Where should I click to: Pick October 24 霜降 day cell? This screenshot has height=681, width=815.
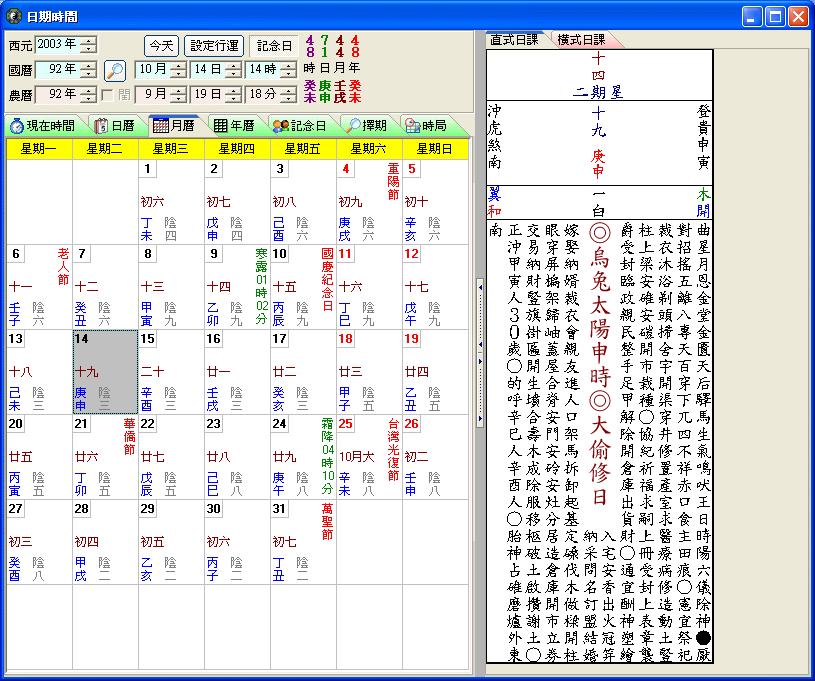point(303,457)
